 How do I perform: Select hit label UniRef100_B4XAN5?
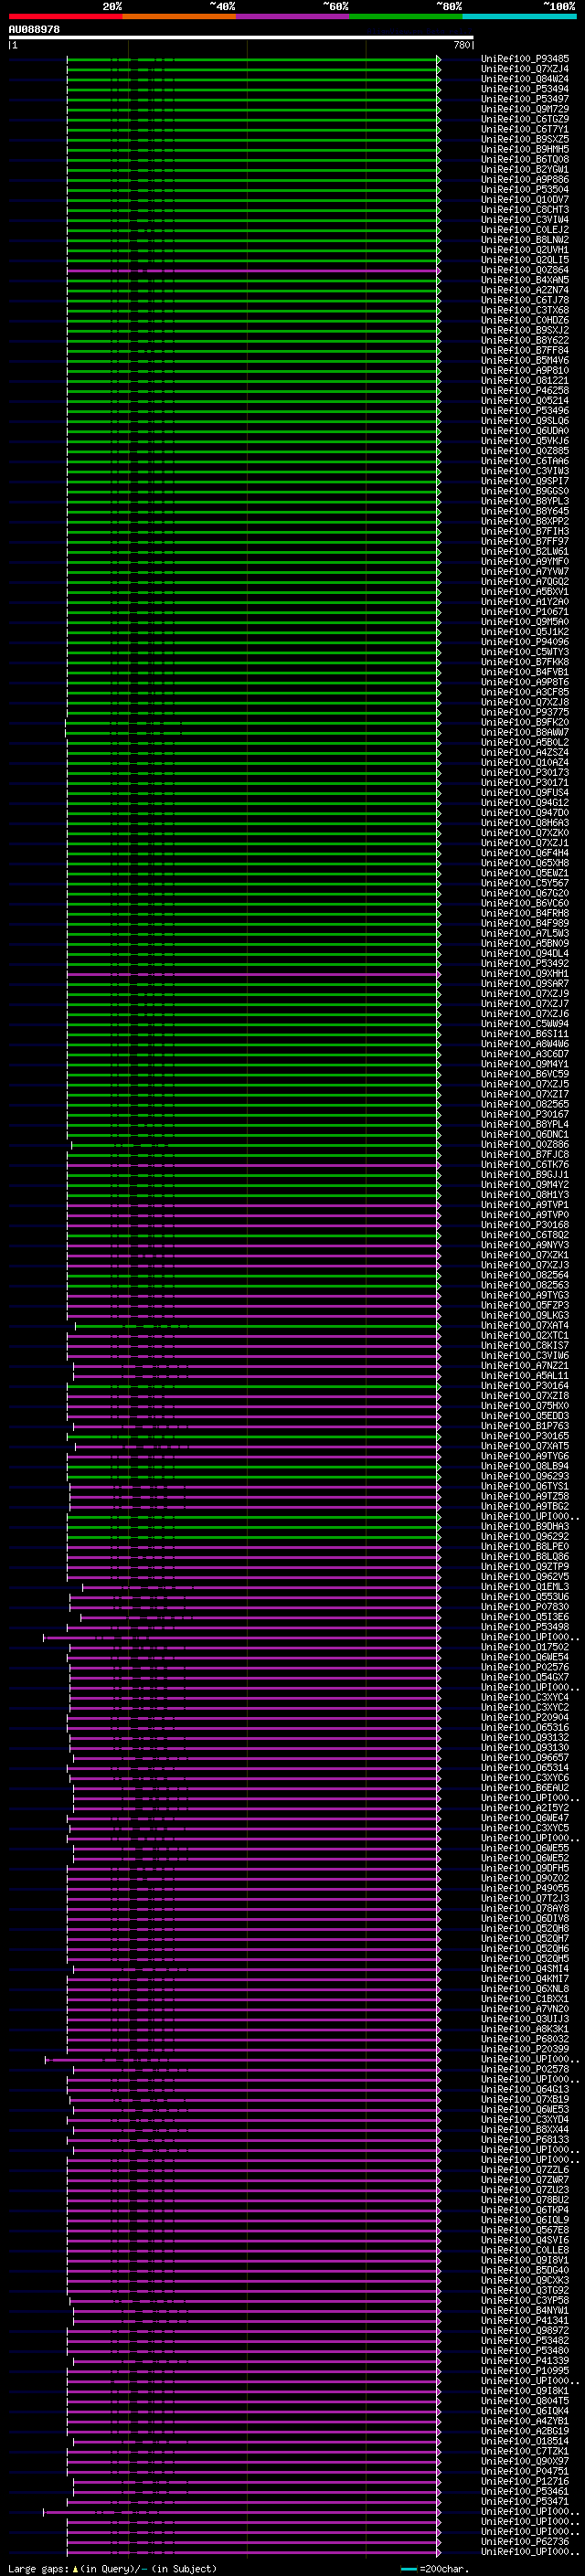click(x=525, y=280)
